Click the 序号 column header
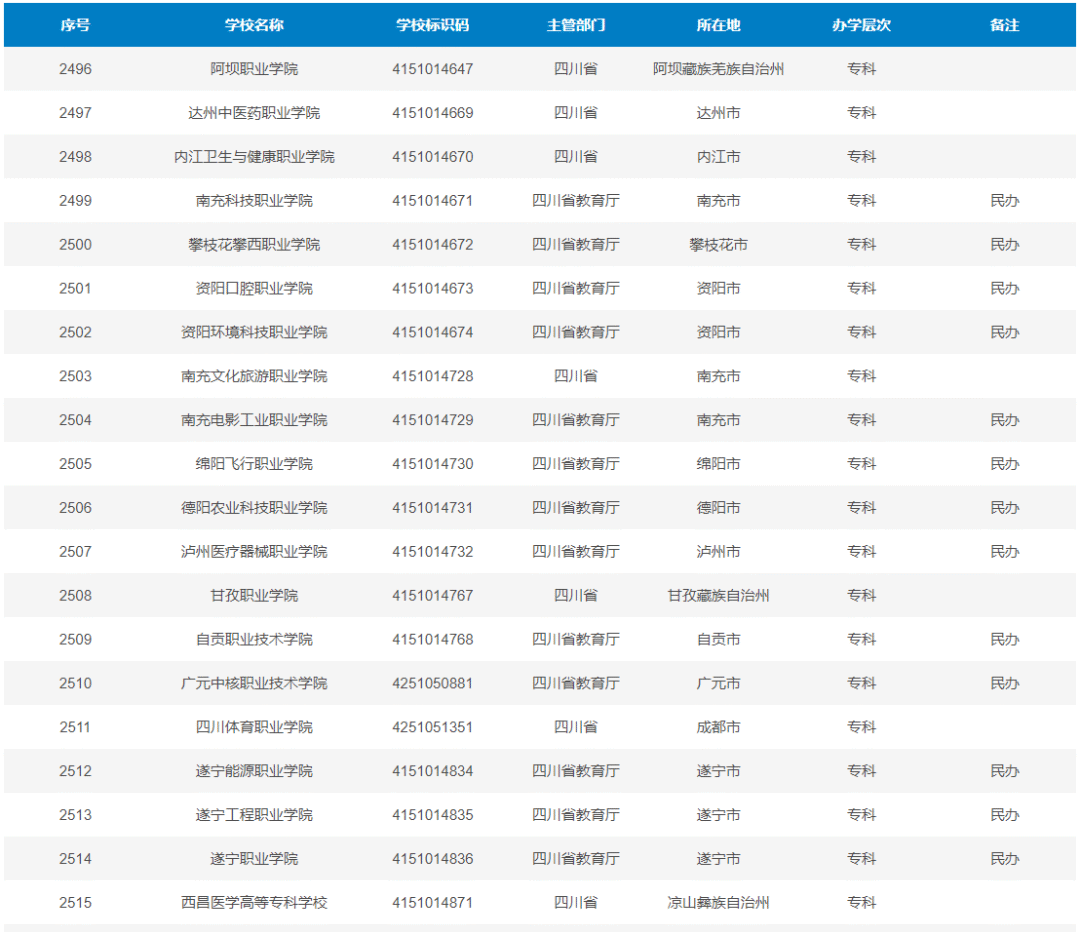Viewport: 1080px width, 937px height. click(75, 25)
